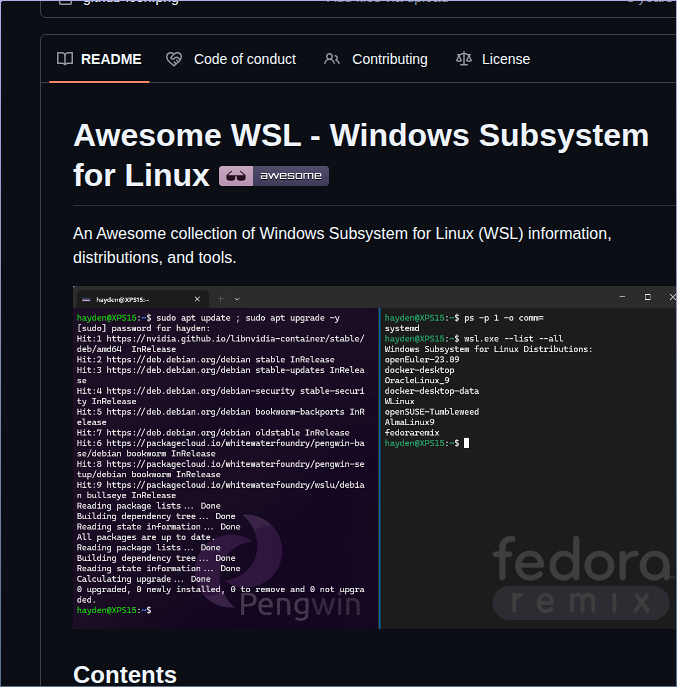Click the README book icon

point(65,59)
